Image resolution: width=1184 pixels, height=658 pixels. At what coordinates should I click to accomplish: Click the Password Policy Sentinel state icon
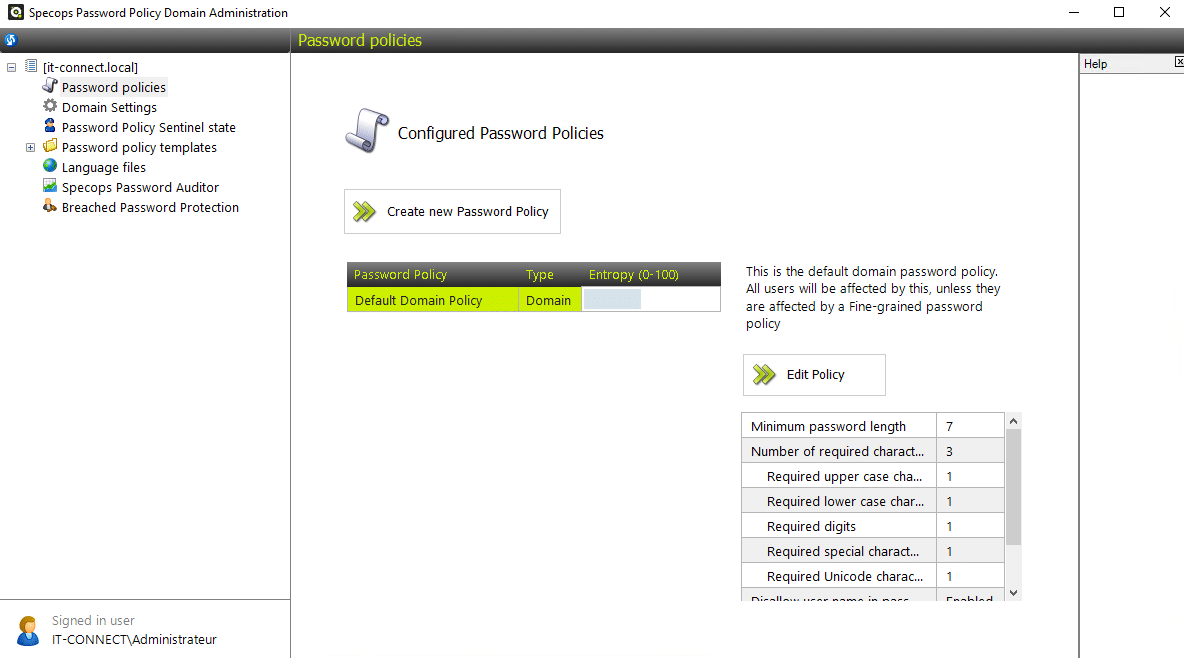[x=50, y=127]
